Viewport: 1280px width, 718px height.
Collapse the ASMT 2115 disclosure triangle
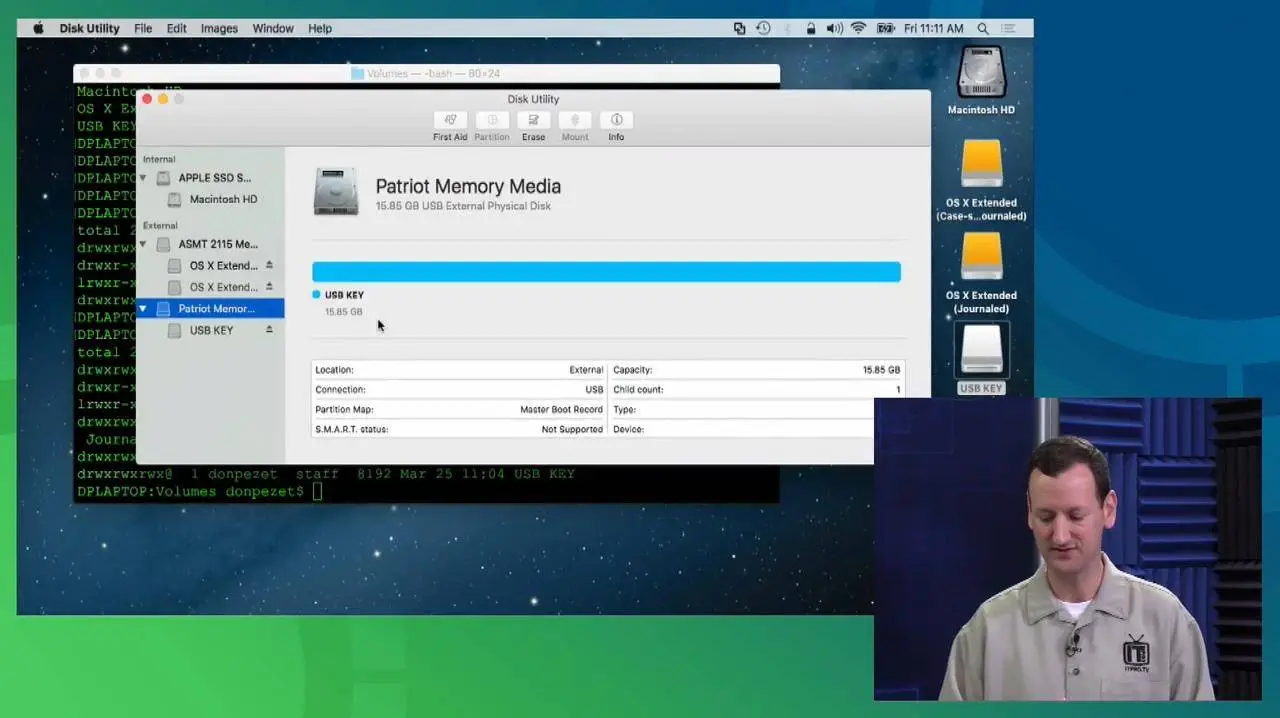point(143,244)
